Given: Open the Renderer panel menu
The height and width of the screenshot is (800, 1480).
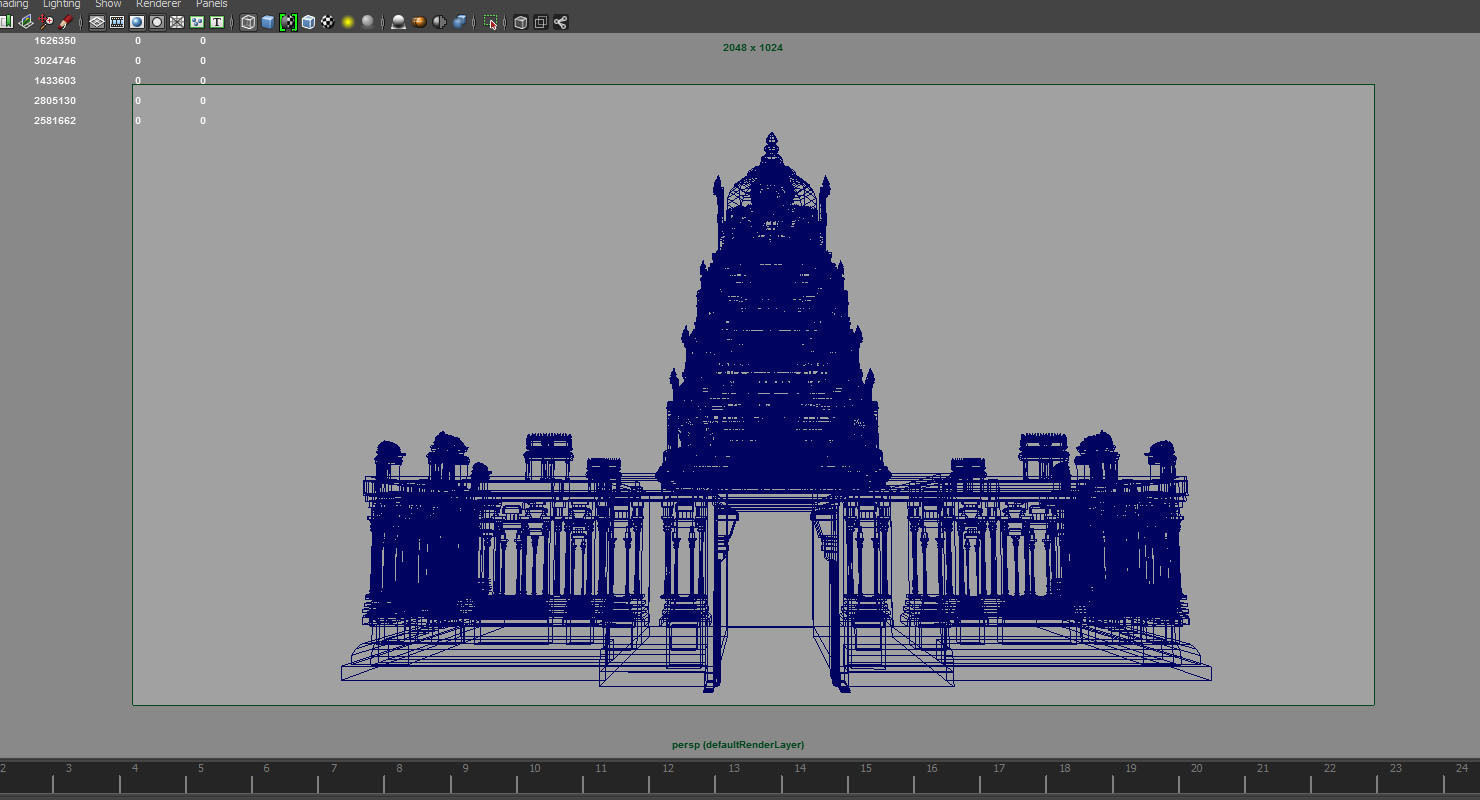Looking at the screenshot, I should [158, 4].
